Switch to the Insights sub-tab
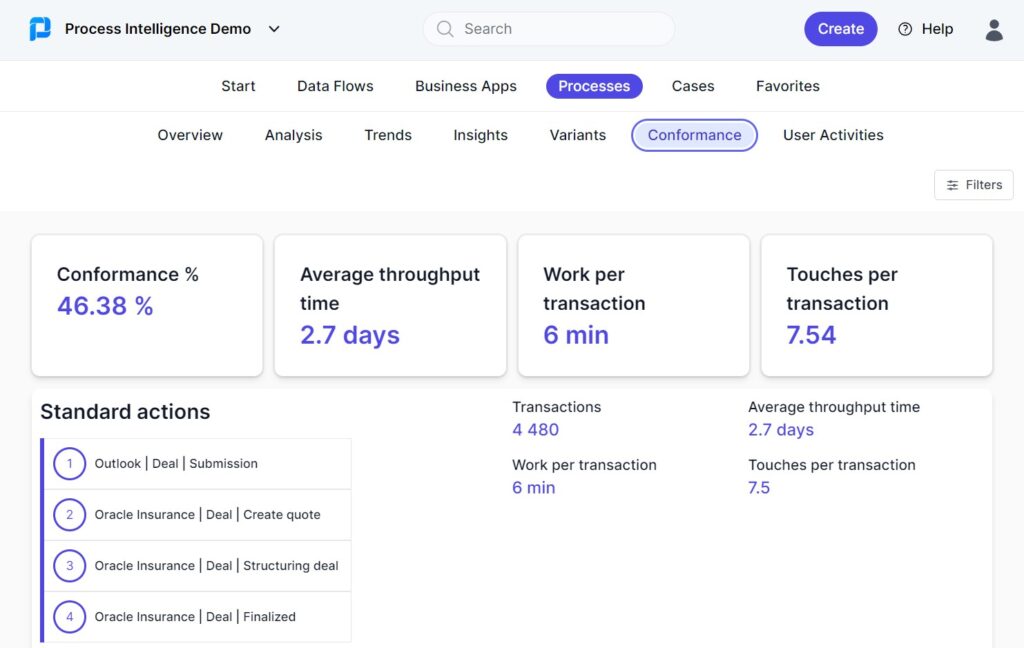 point(481,135)
